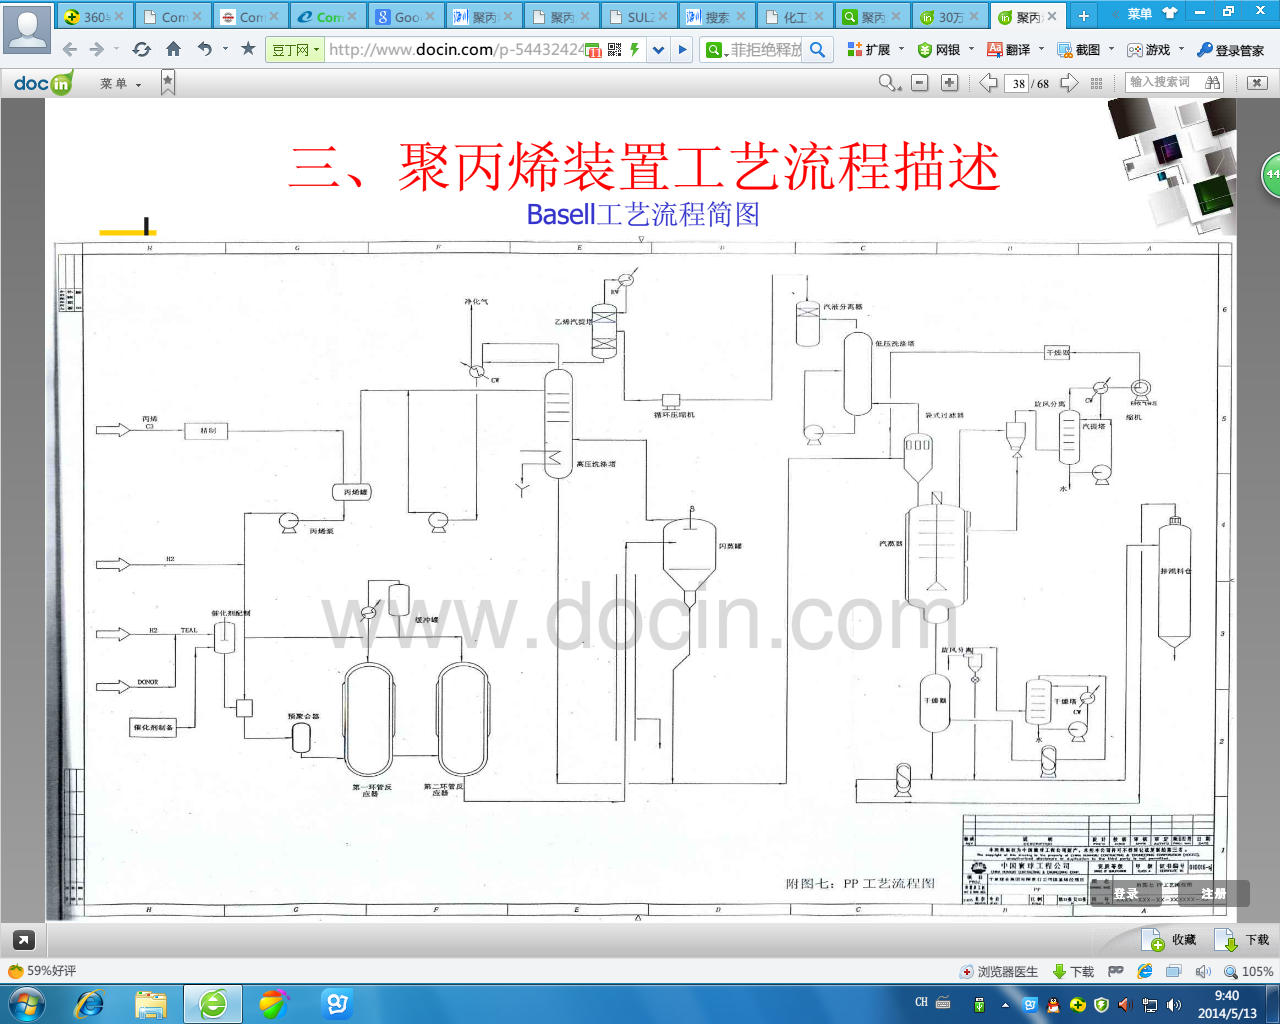The height and width of the screenshot is (1024, 1280).
Task: Click 登录管家 login manager
Action: coord(1231,49)
